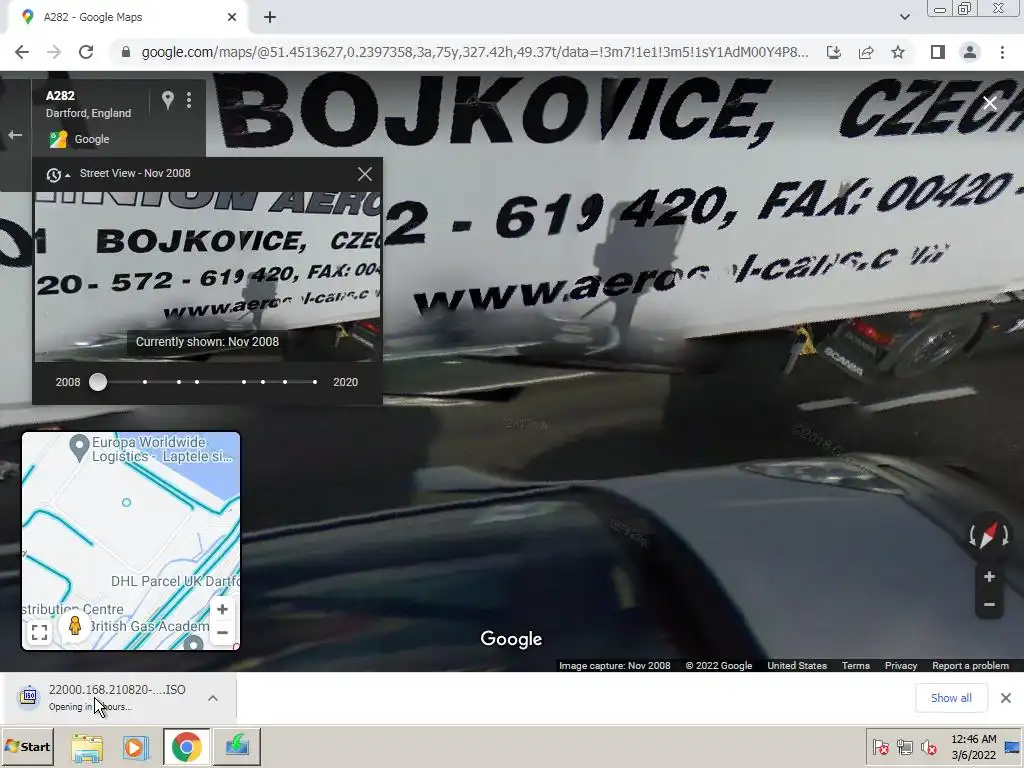The image size is (1024, 768).
Task: Click the installer icon on taskbar
Action: [236, 747]
